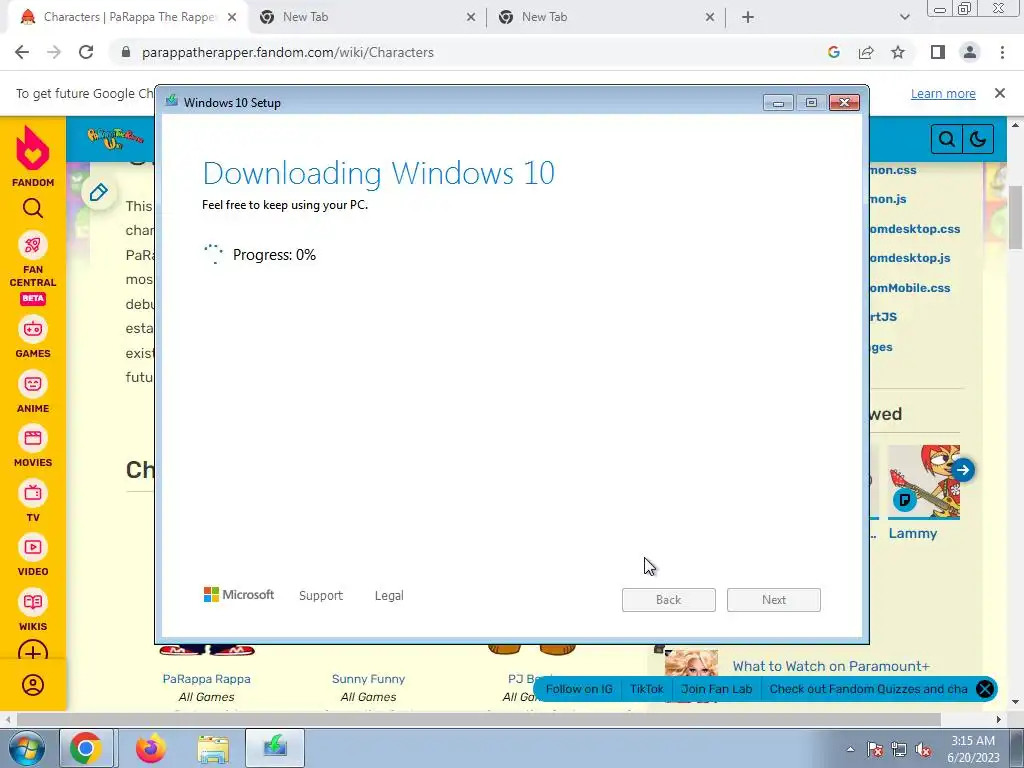Click the wiki header search icon
The width and height of the screenshot is (1024, 768).
tap(946, 139)
